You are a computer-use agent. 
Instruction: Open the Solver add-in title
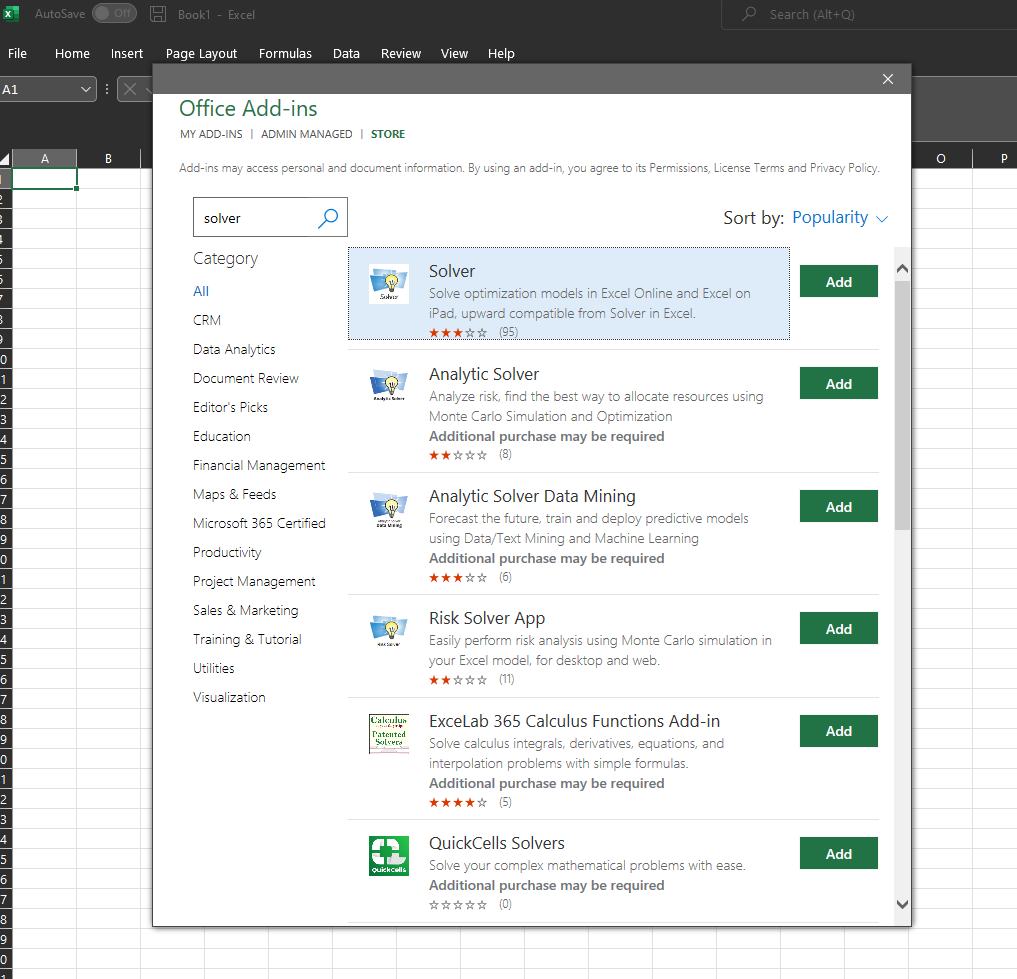pyautogui.click(x=452, y=271)
